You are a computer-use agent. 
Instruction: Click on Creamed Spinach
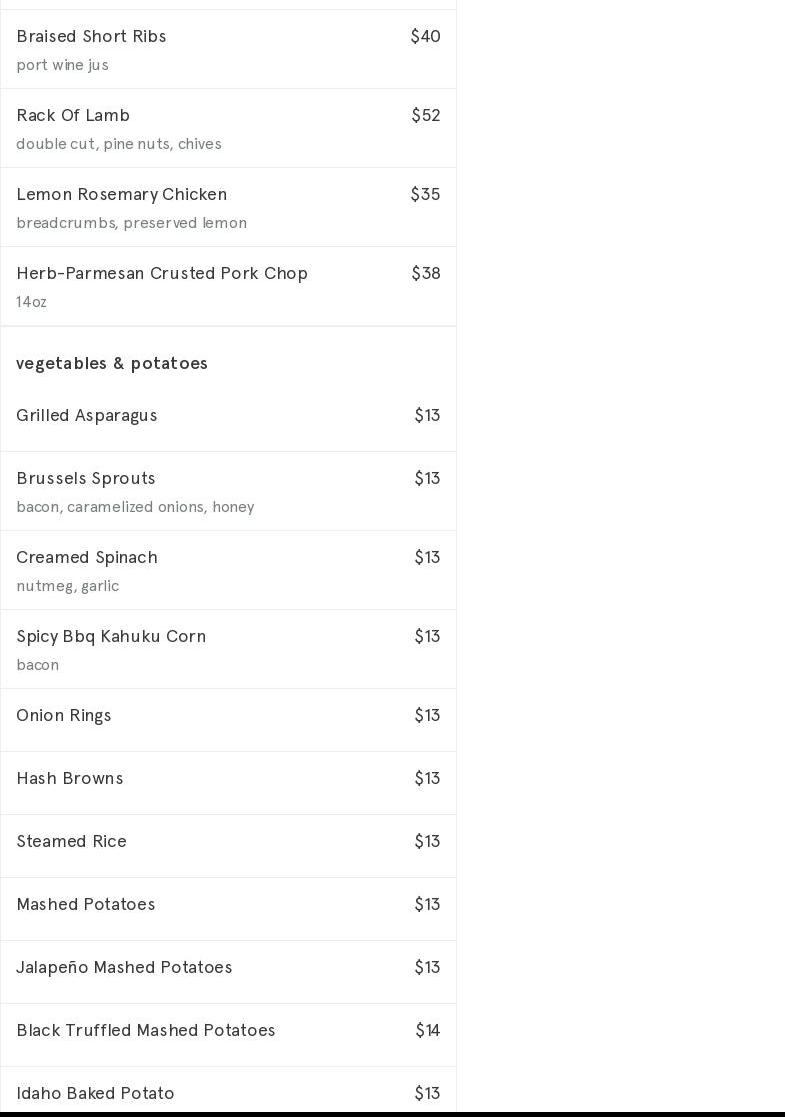(x=87, y=557)
